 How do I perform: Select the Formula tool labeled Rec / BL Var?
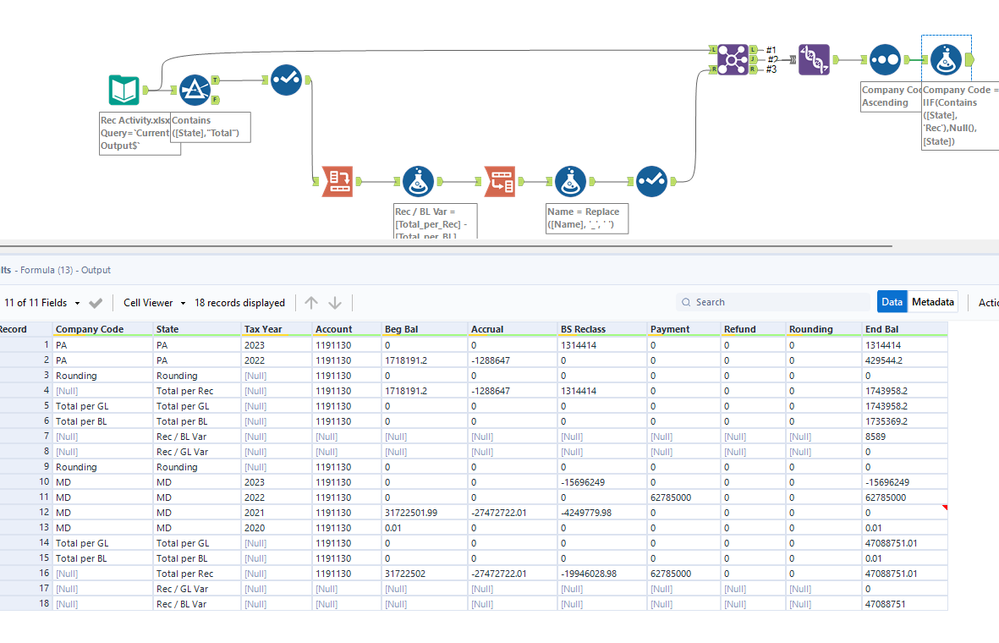(418, 182)
